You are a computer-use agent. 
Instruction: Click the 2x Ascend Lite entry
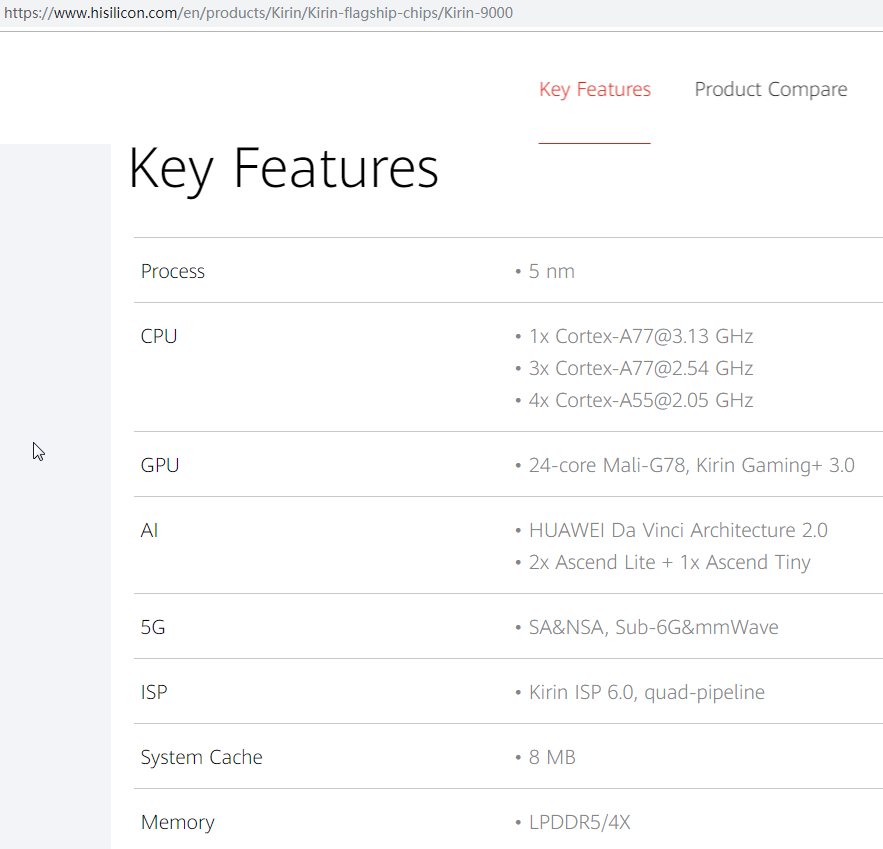click(x=669, y=562)
